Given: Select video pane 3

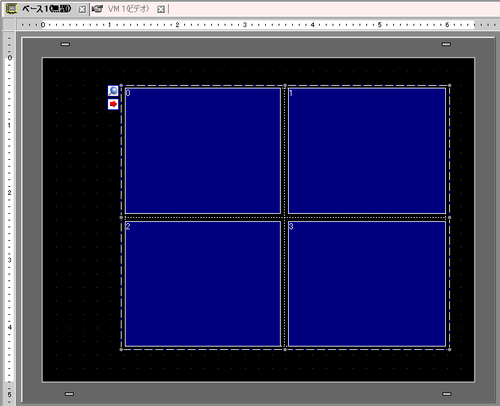Looking at the screenshot, I should tap(367, 284).
